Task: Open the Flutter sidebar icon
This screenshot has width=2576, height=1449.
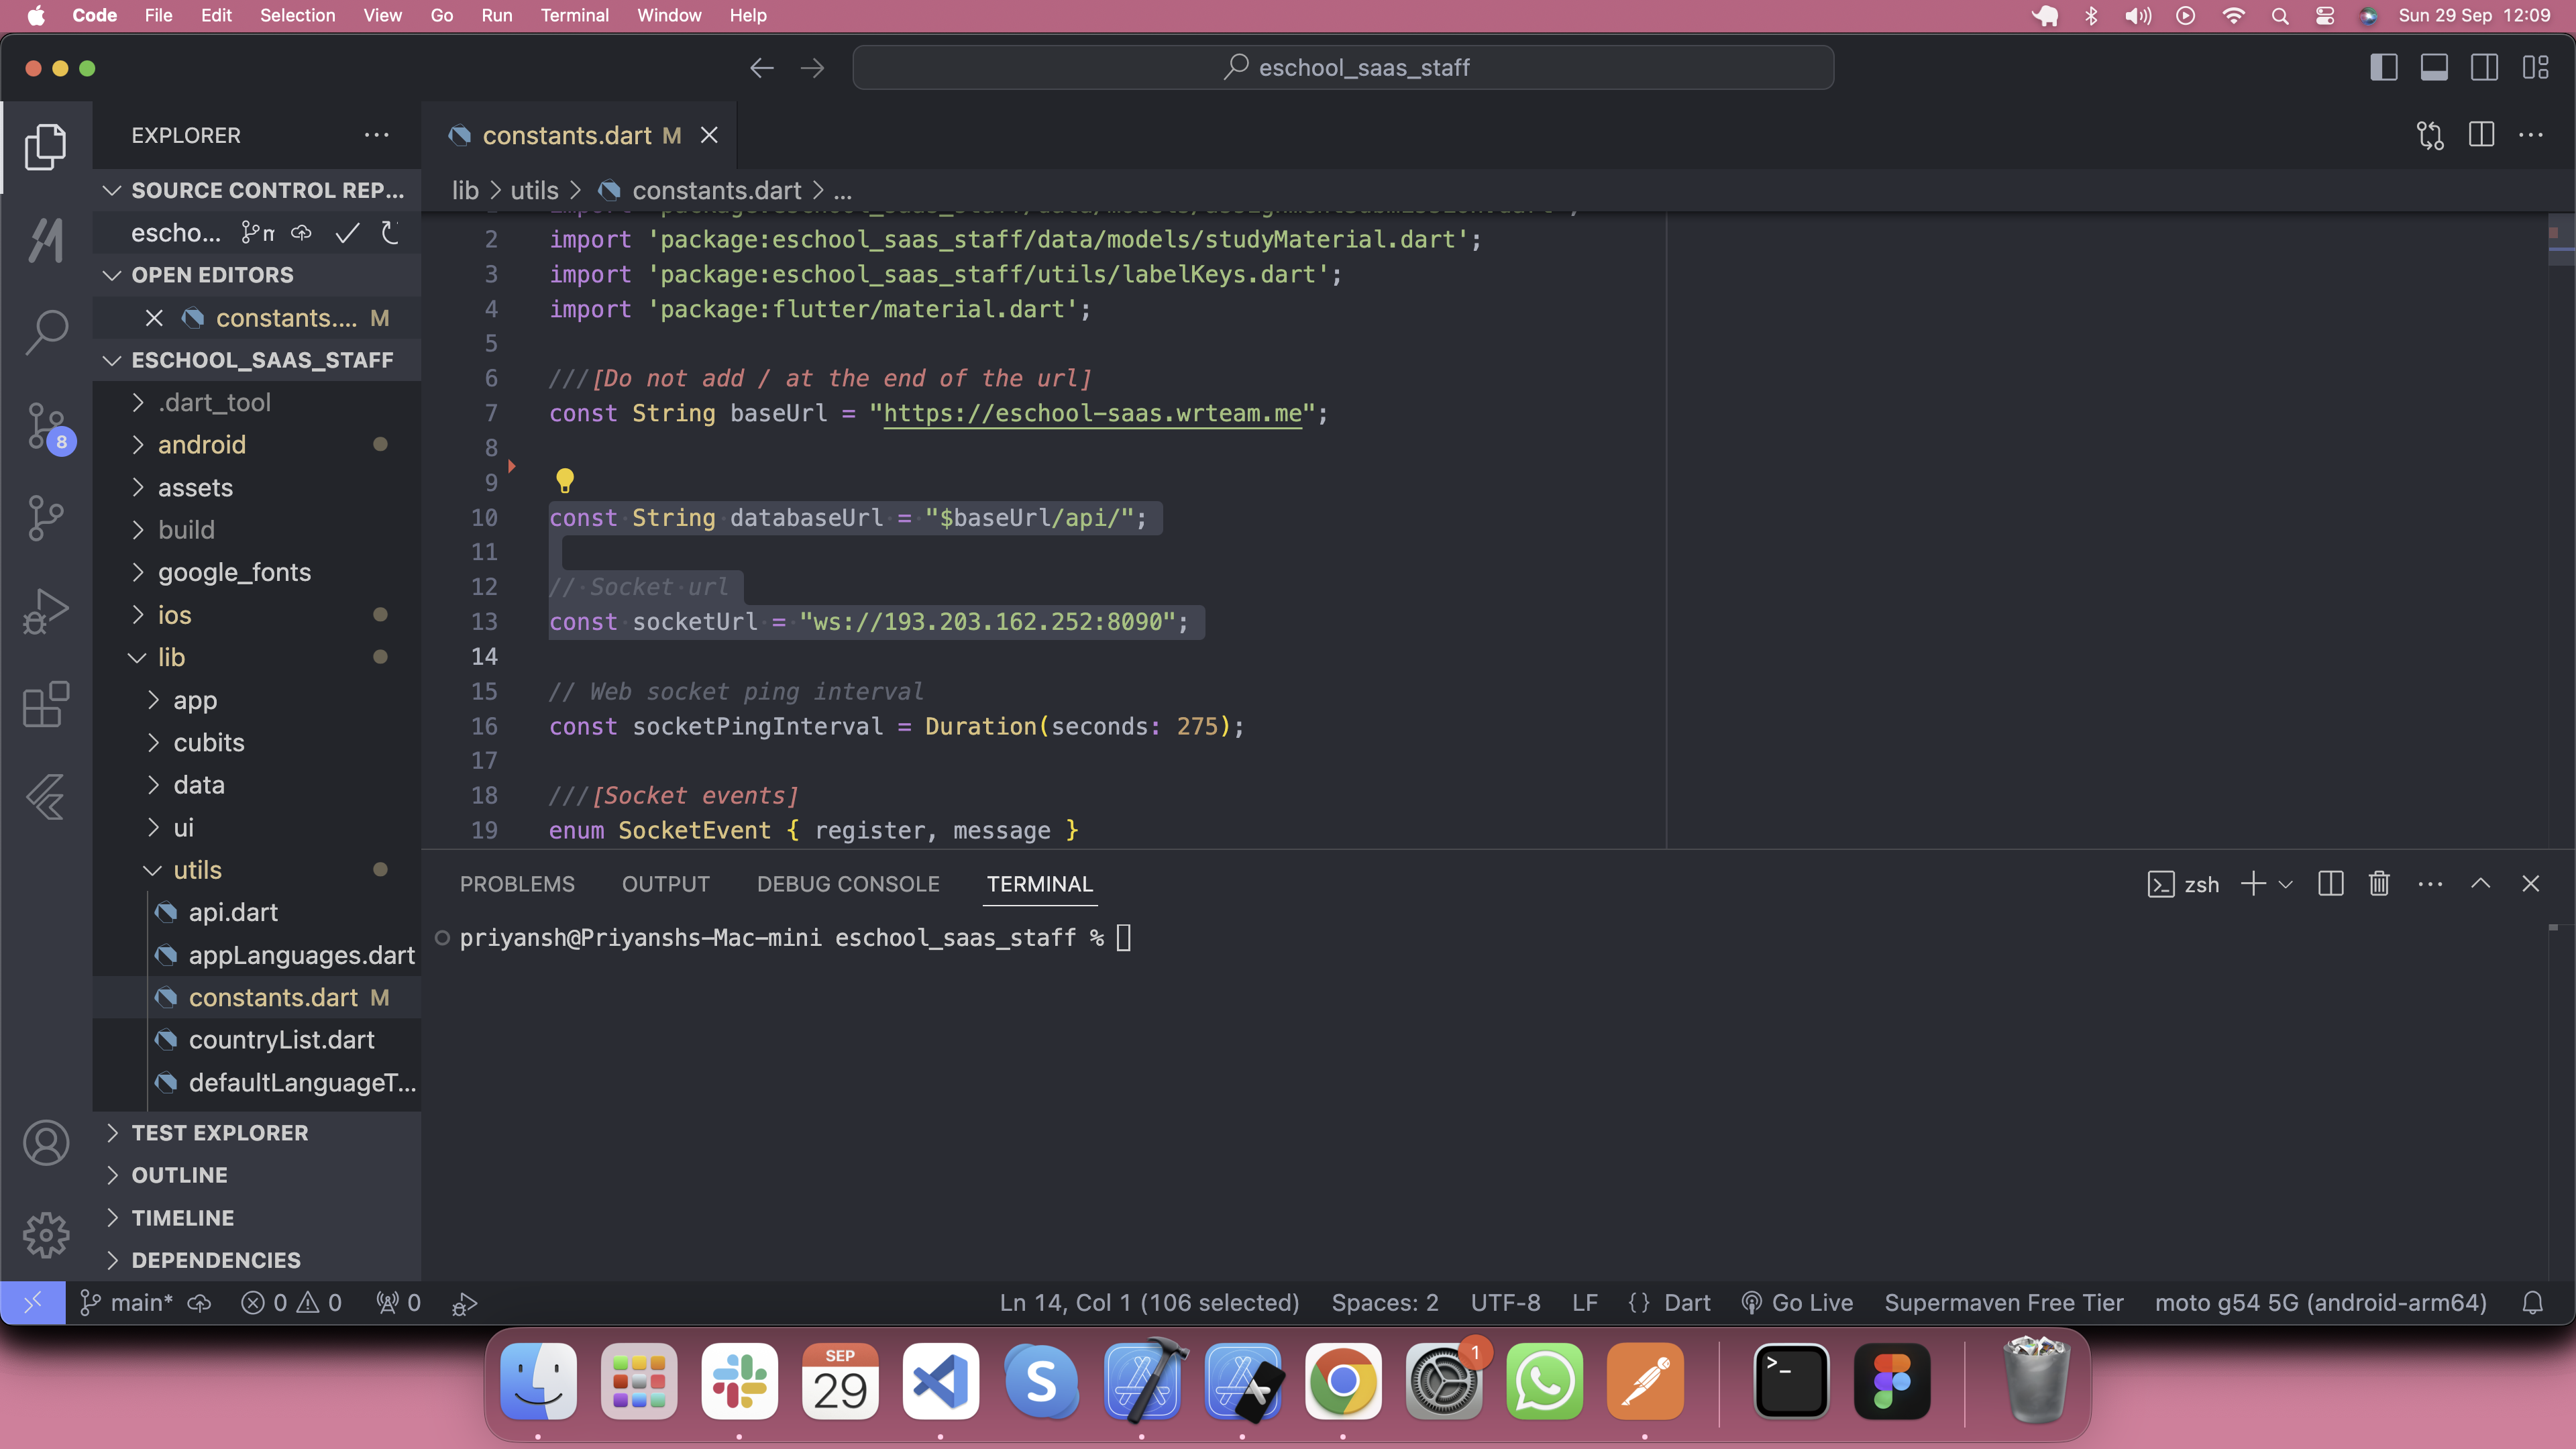Action: [46, 797]
